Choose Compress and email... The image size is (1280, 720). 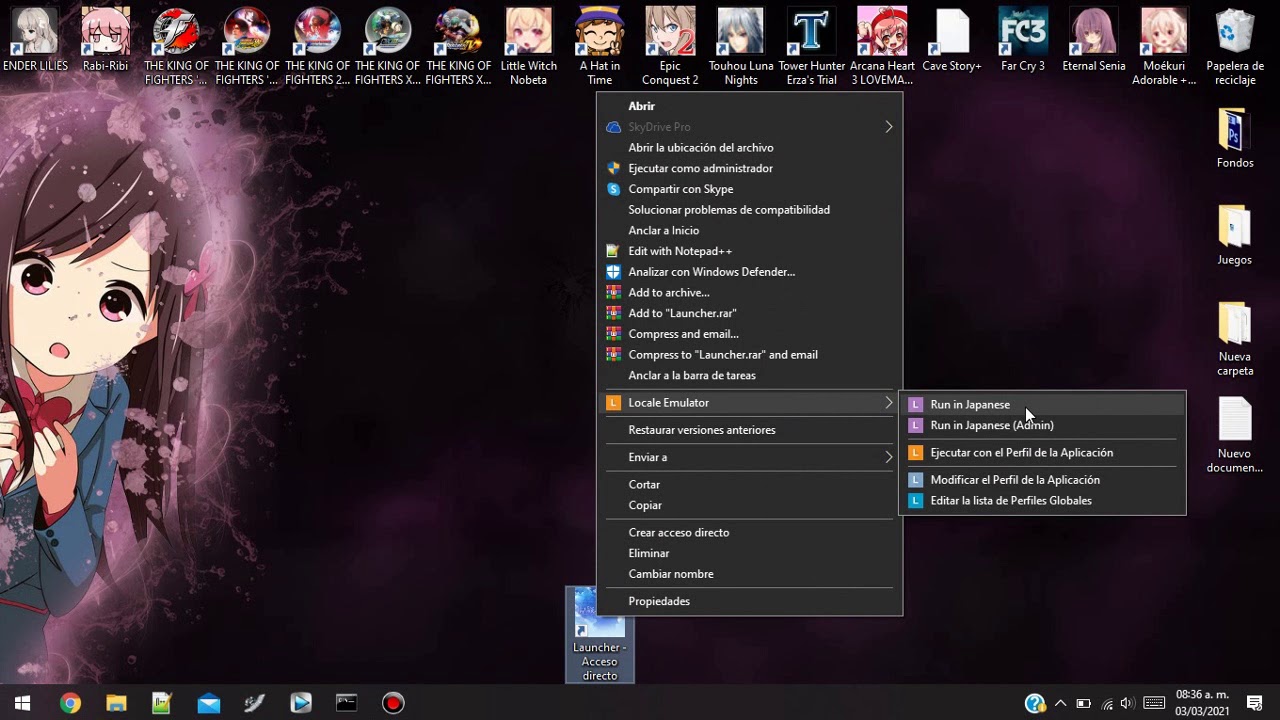pos(749,334)
